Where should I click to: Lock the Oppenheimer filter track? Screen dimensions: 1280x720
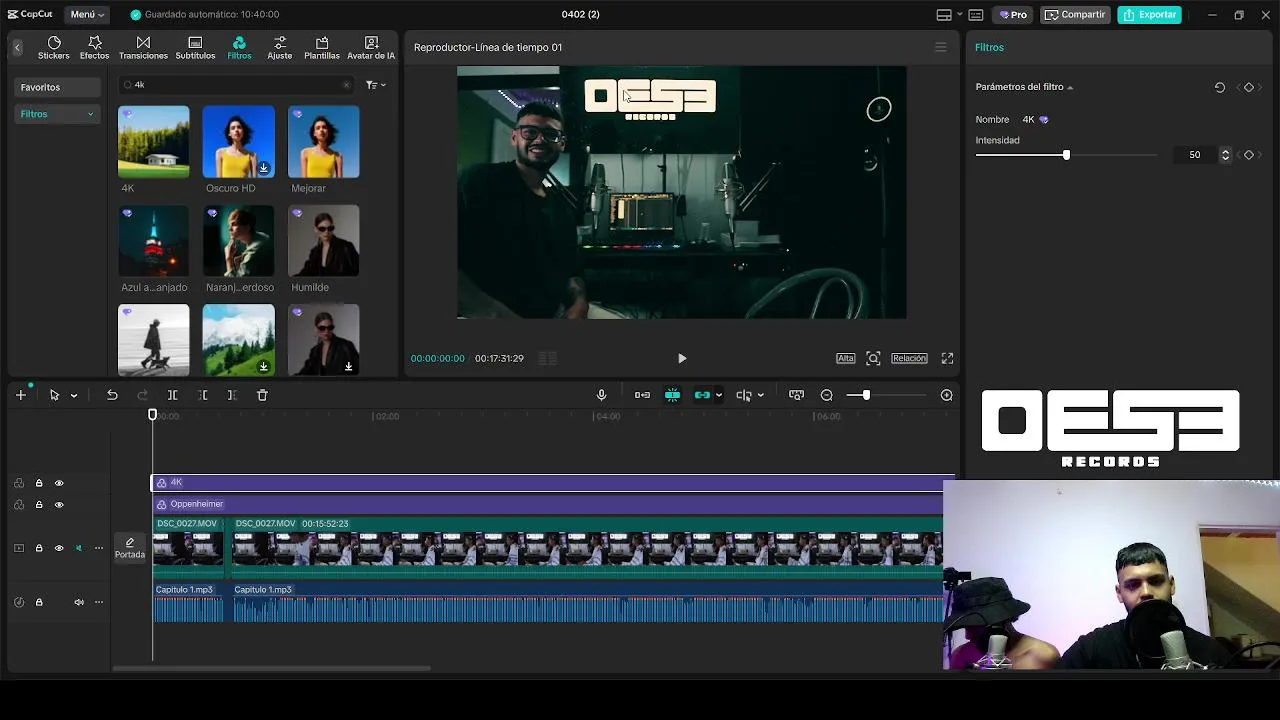pos(39,505)
